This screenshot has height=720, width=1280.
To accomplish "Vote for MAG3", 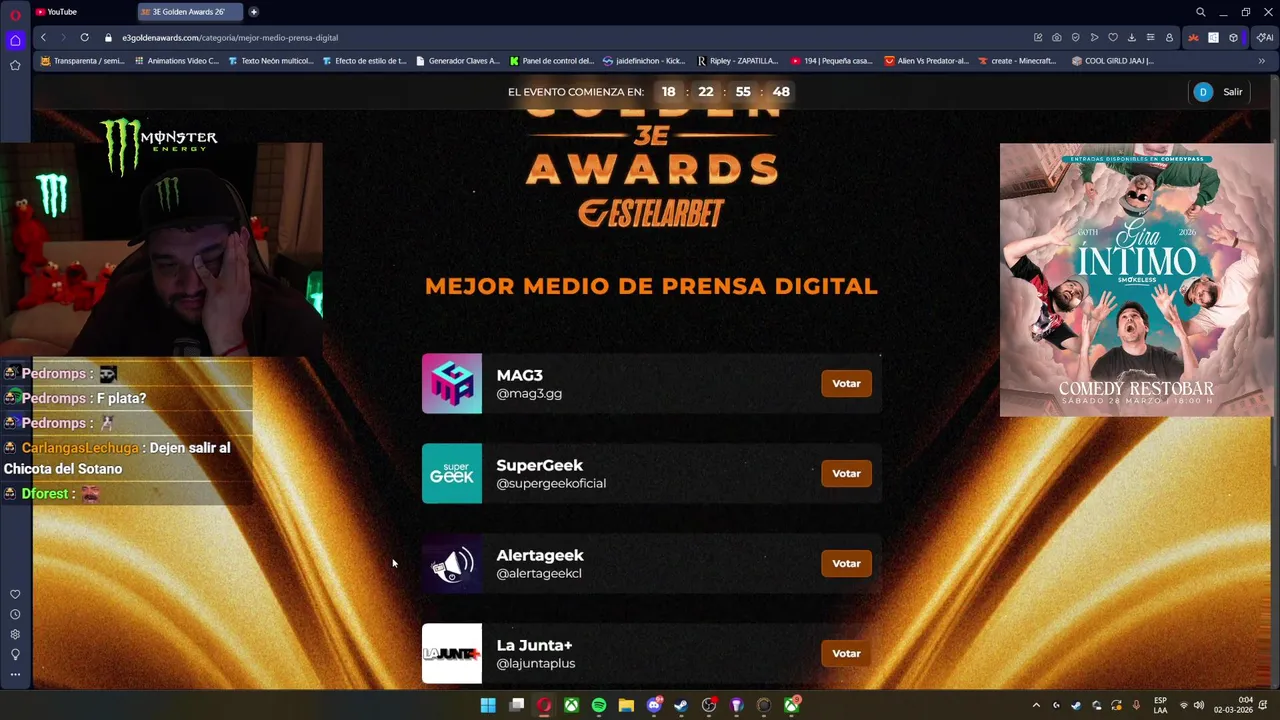I will click(846, 383).
